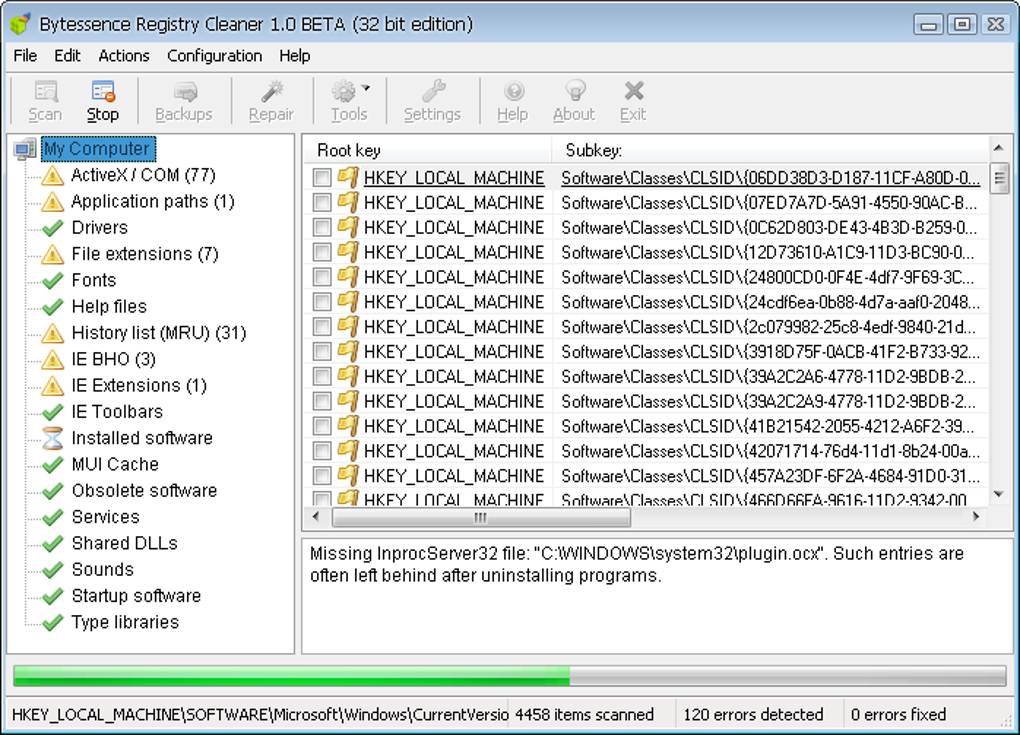This screenshot has height=735, width=1020.
Task: Click key icon on the 06DD38D3 row
Action: point(348,177)
